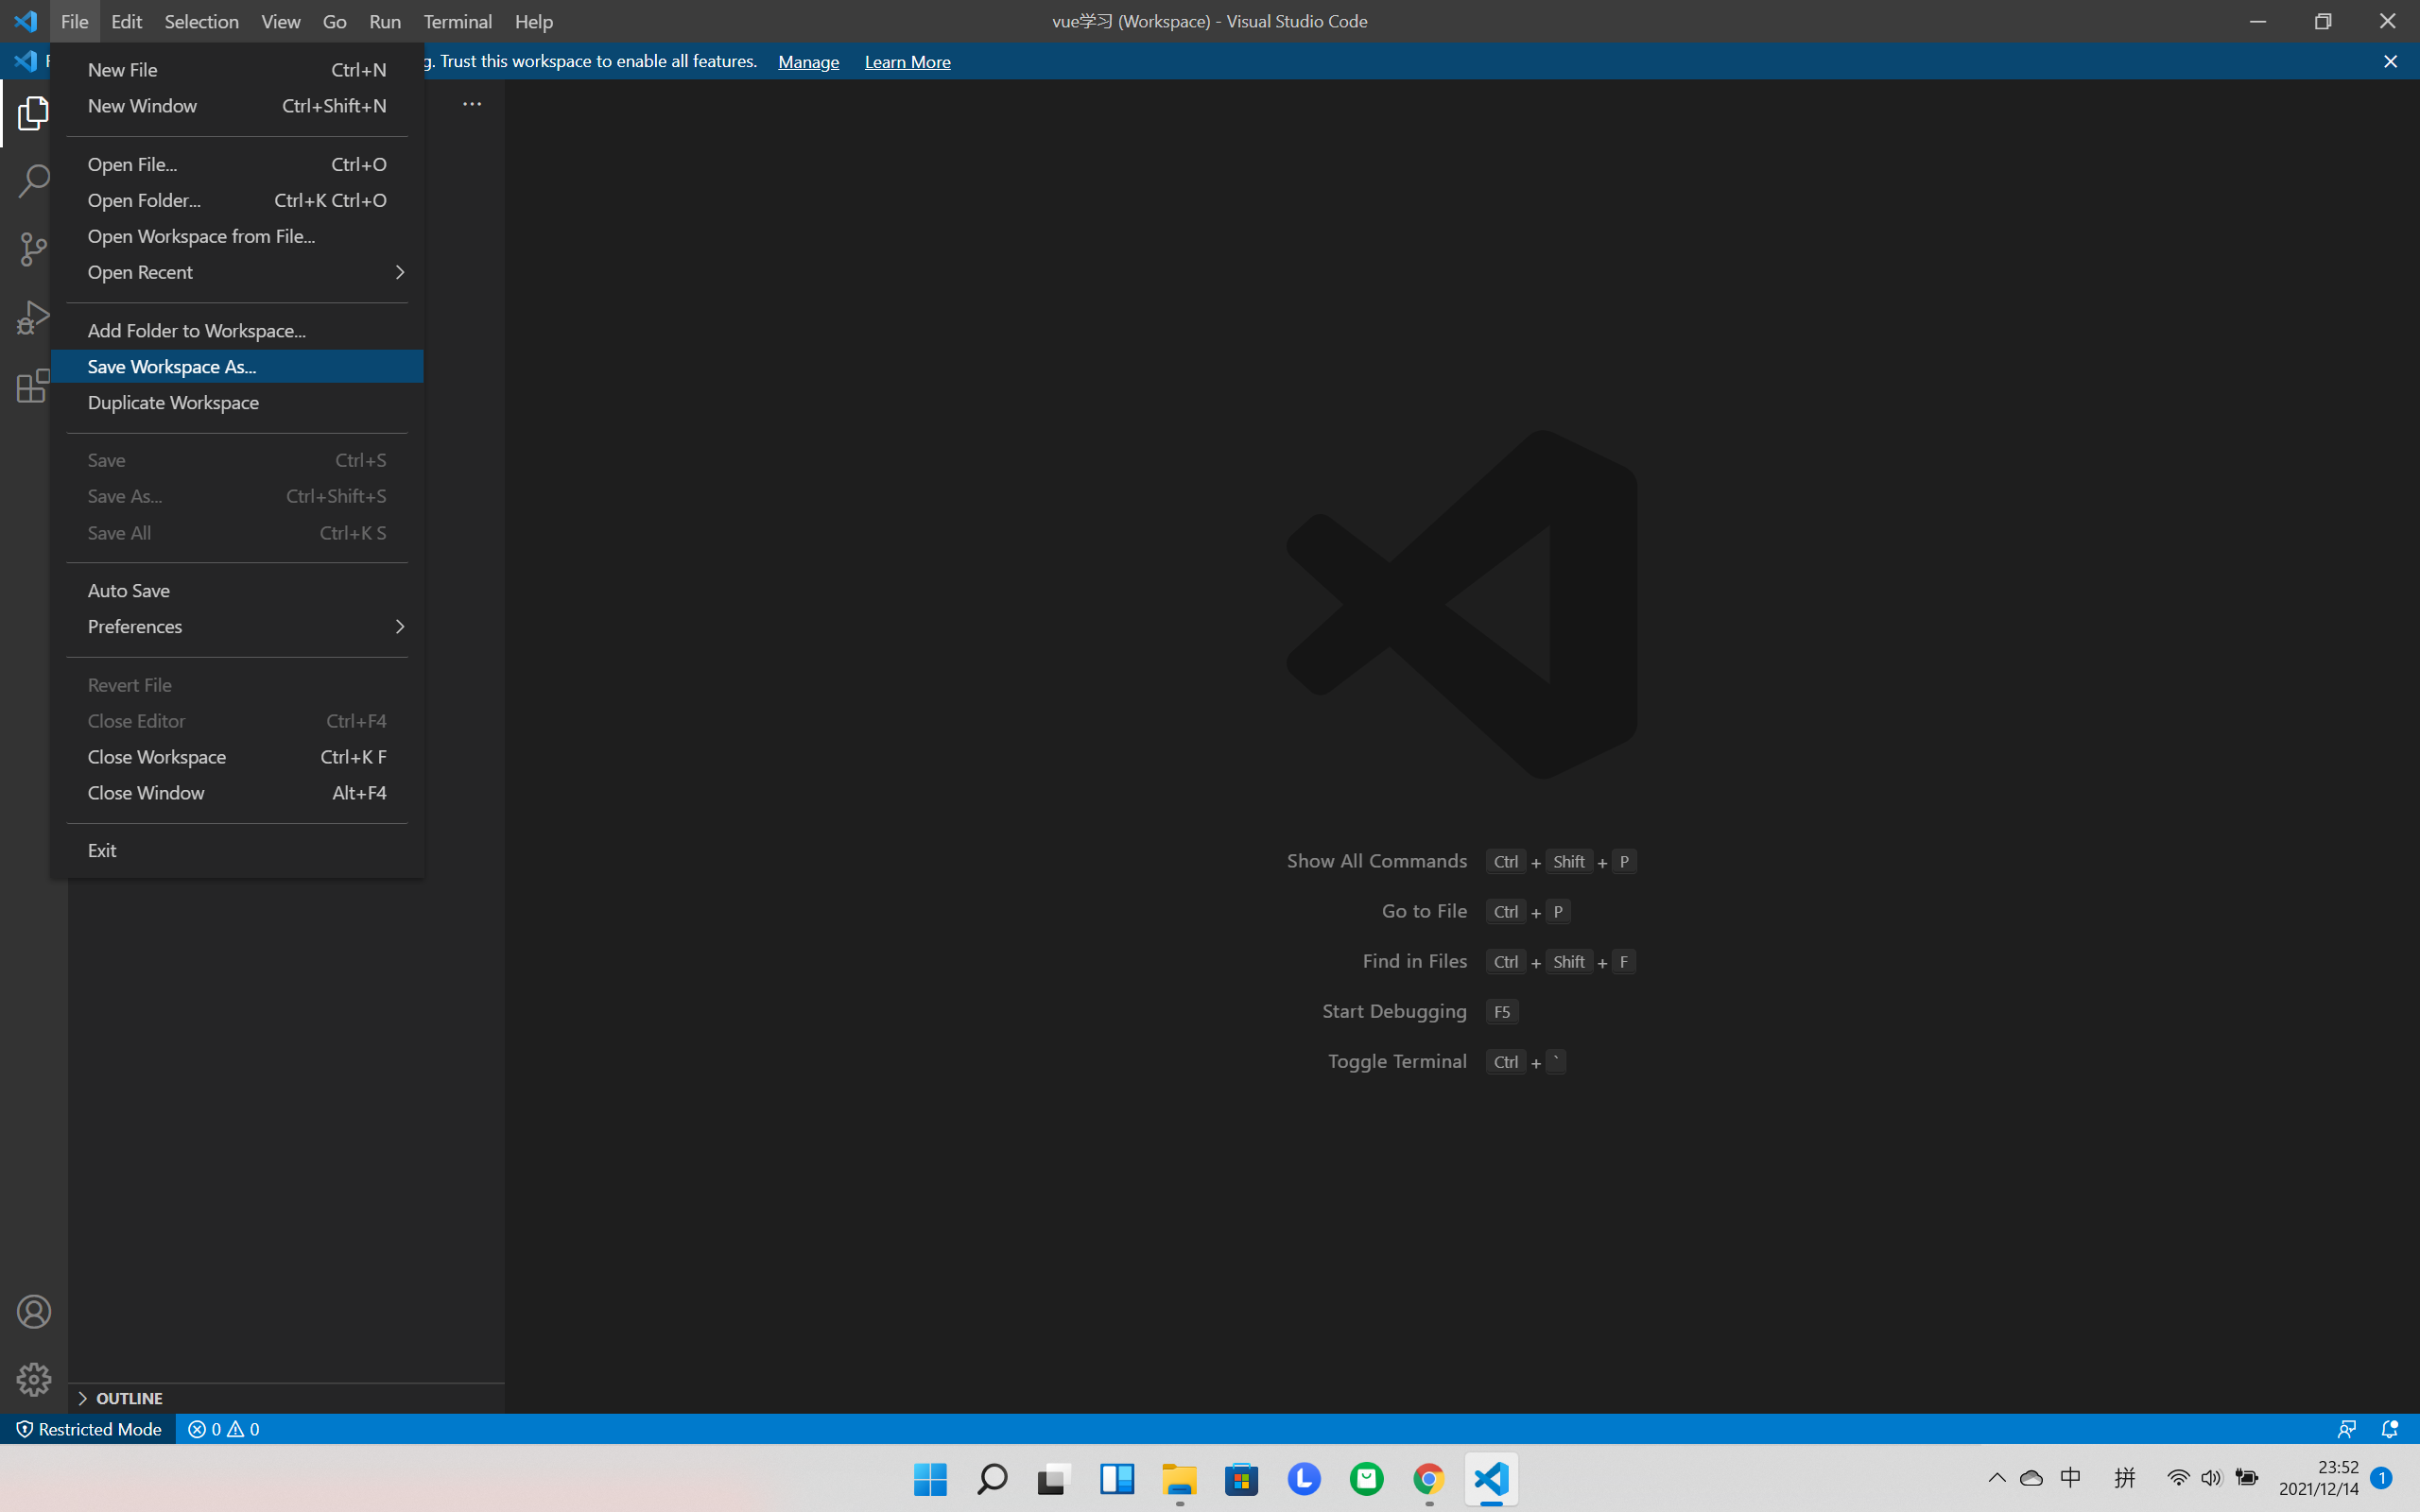
Task: Dismiss the workspace trust banner
Action: click(x=2390, y=62)
